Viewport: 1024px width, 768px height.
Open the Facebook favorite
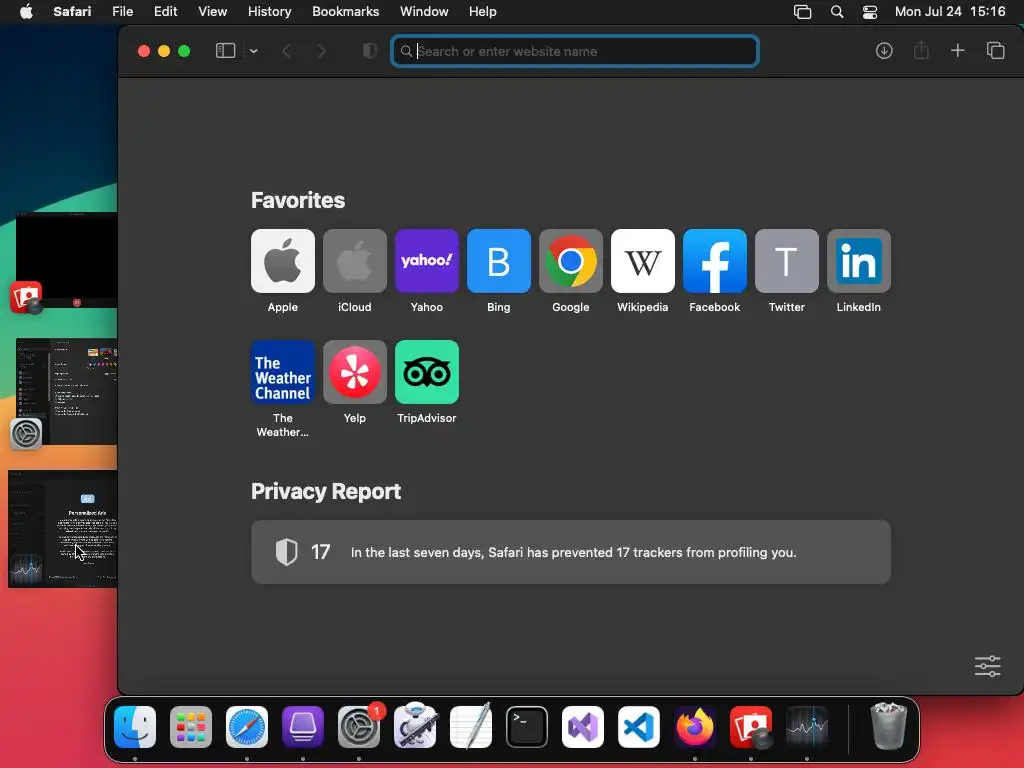(714, 261)
